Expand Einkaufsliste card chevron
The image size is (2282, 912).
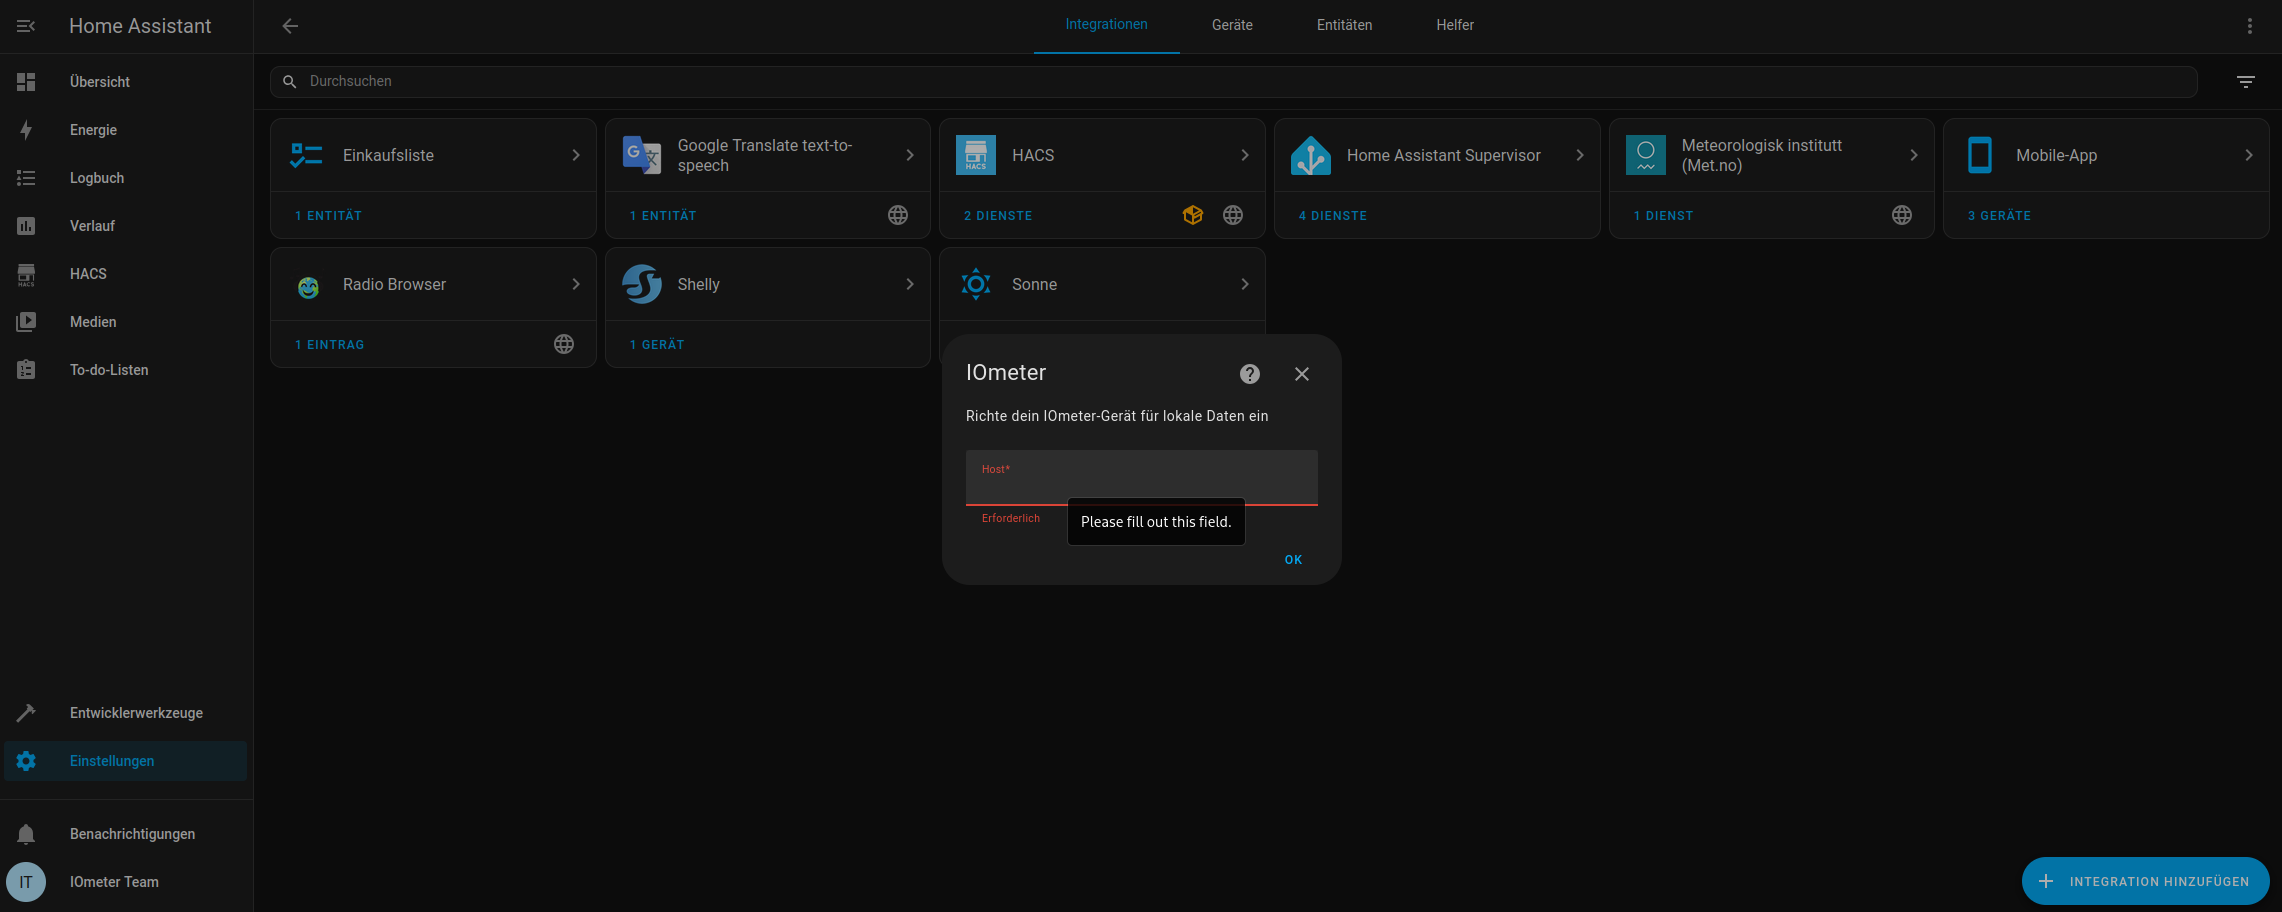576,155
